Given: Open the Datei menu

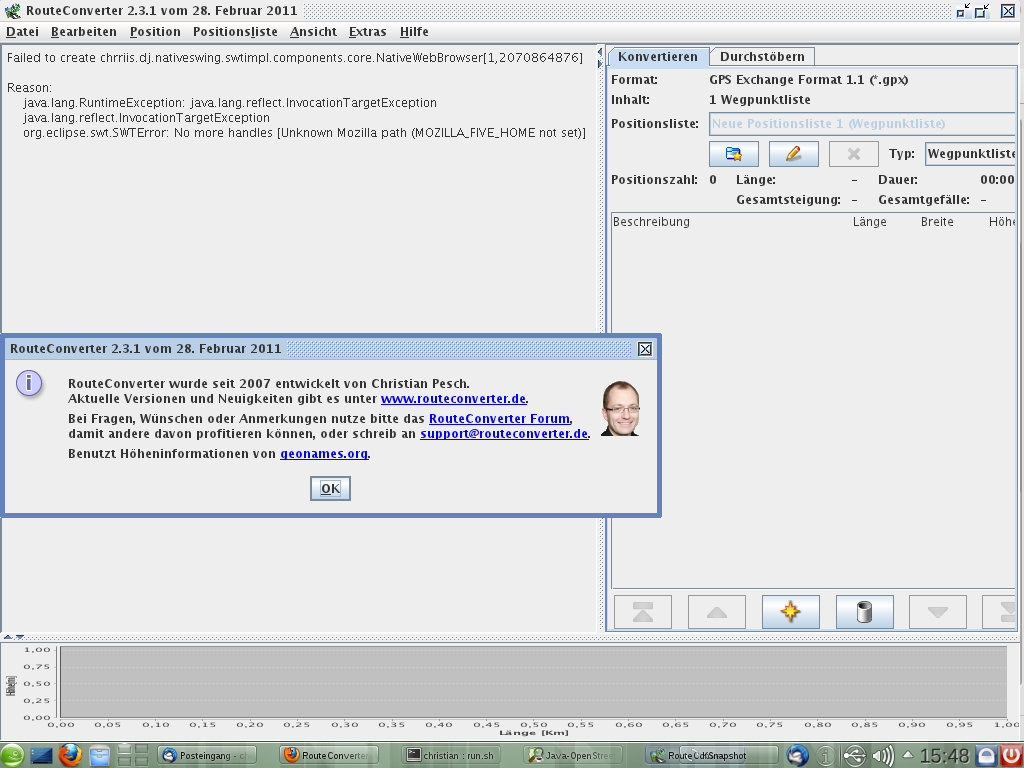Looking at the screenshot, I should (x=22, y=32).
